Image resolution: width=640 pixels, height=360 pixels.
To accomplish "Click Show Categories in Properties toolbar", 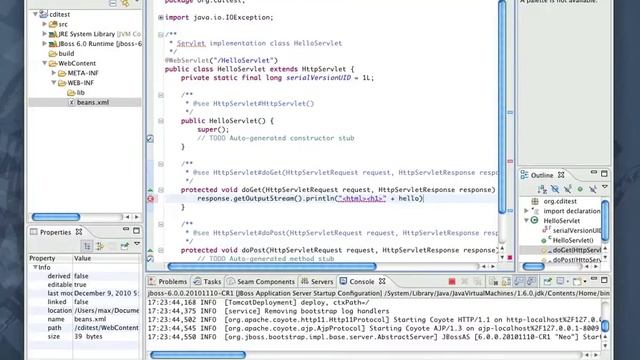I will click(87, 246).
